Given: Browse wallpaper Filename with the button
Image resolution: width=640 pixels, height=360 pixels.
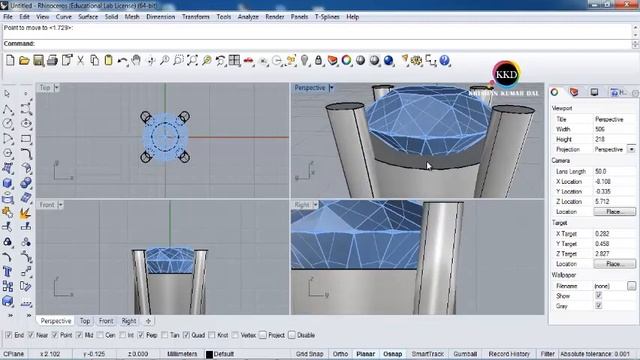Looking at the screenshot, I should [x=631, y=286].
